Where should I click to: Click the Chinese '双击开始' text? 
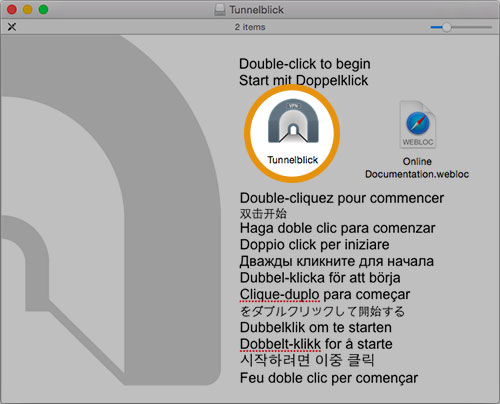point(263,213)
